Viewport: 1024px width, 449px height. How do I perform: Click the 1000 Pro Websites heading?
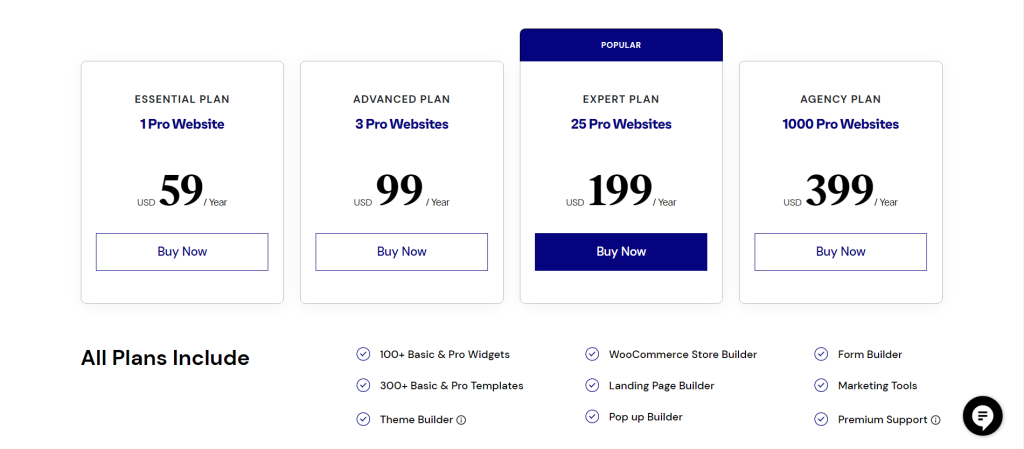coord(840,124)
